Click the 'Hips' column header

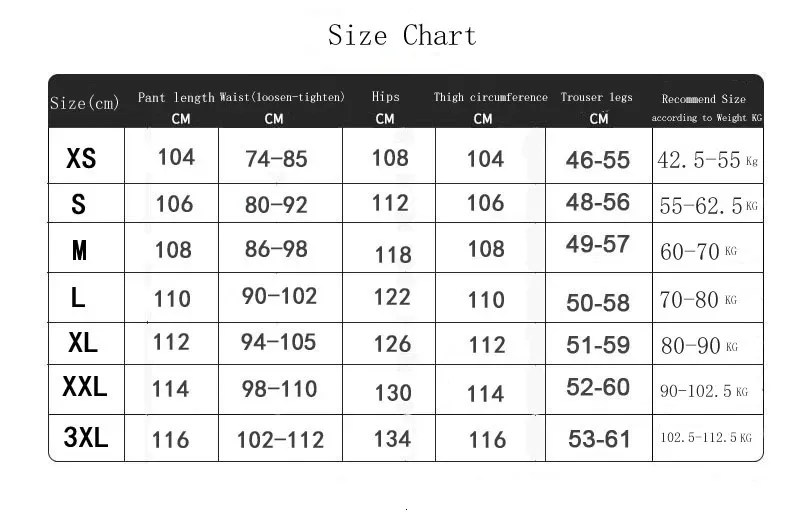pyautogui.click(x=385, y=97)
